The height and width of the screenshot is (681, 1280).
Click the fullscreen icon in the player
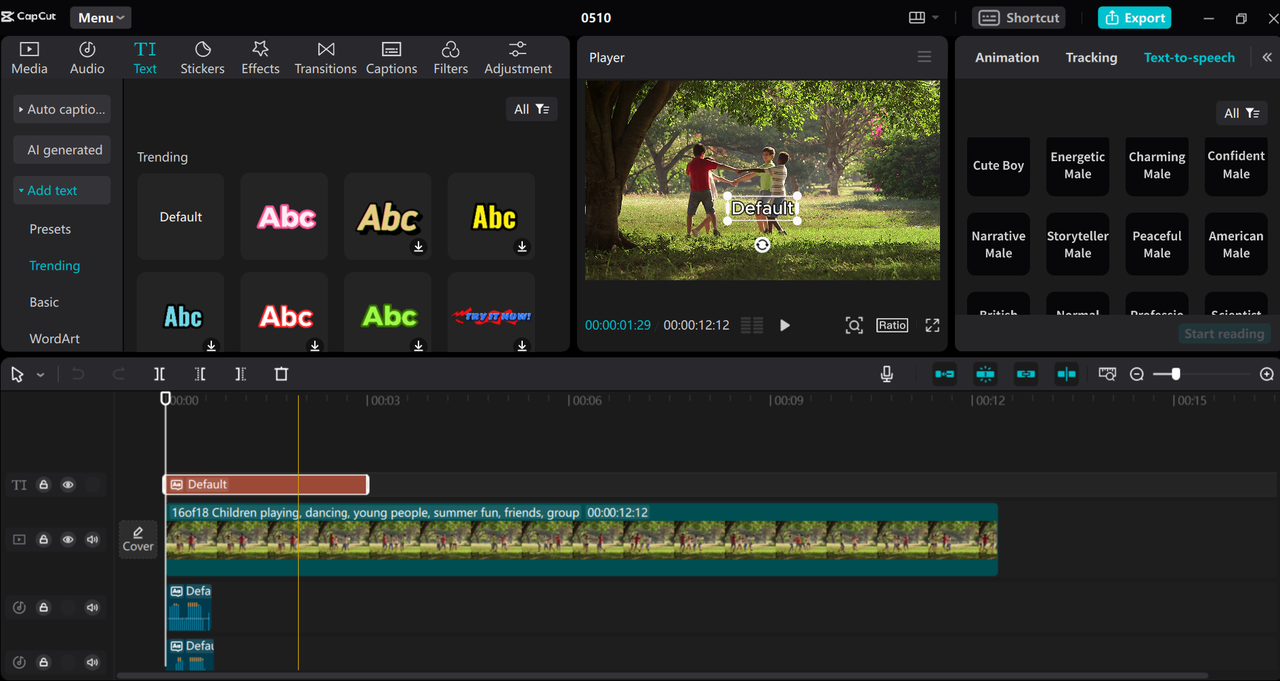(932, 325)
